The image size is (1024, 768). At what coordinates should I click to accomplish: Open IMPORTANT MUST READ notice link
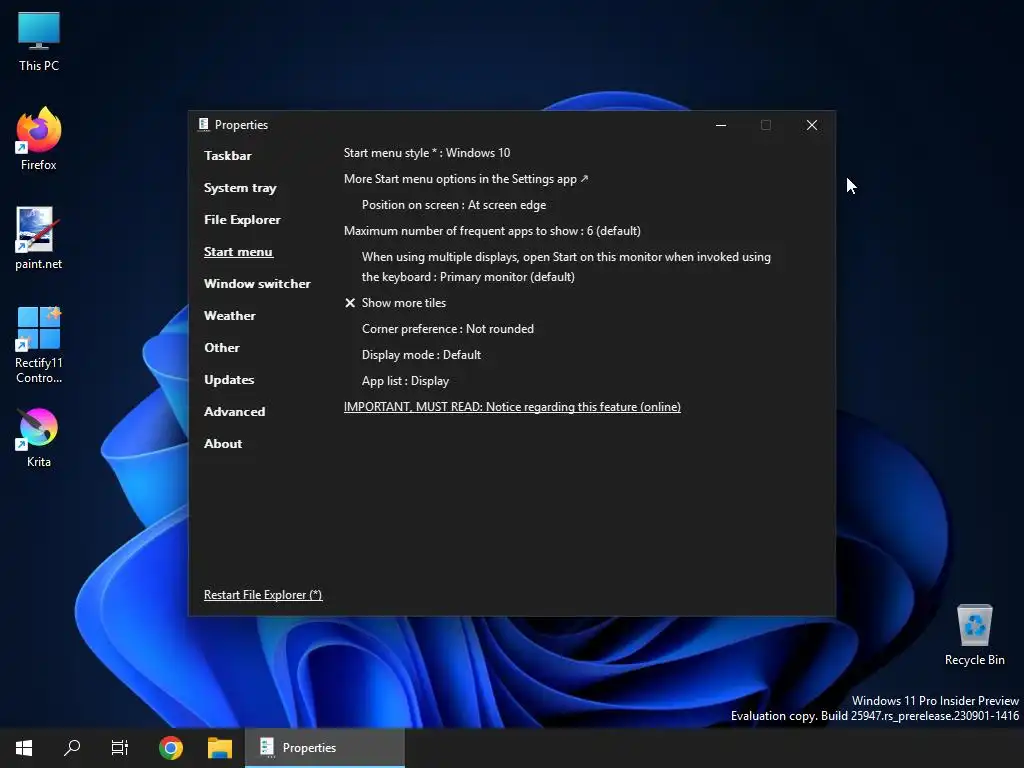click(512, 407)
